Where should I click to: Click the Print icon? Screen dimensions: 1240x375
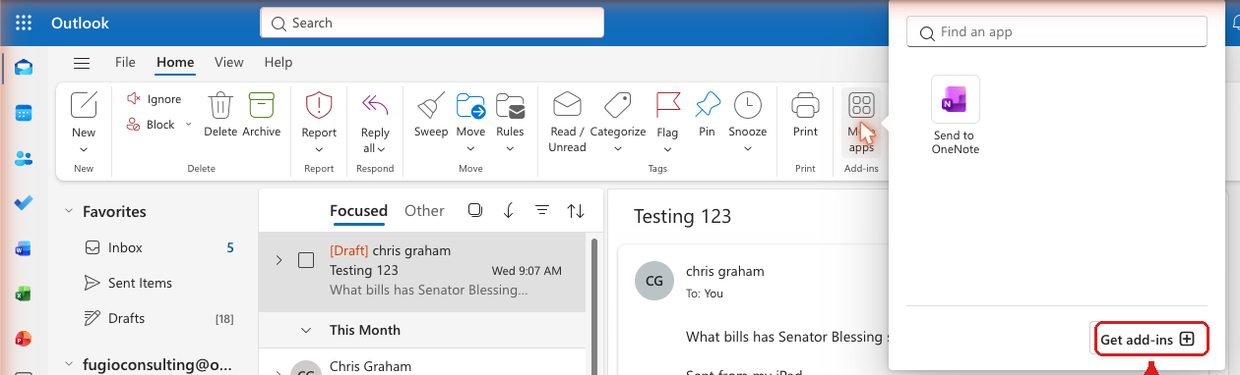805,105
